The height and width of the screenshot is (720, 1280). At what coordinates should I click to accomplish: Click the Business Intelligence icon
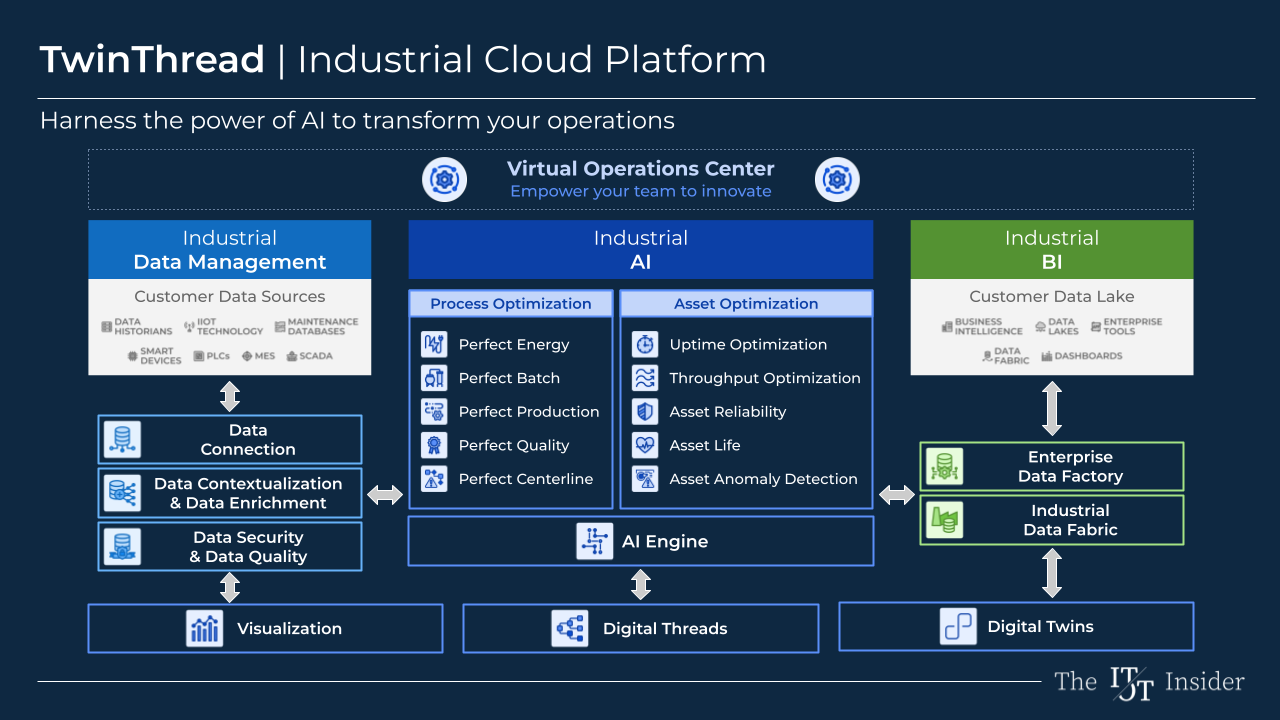coord(946,327)
